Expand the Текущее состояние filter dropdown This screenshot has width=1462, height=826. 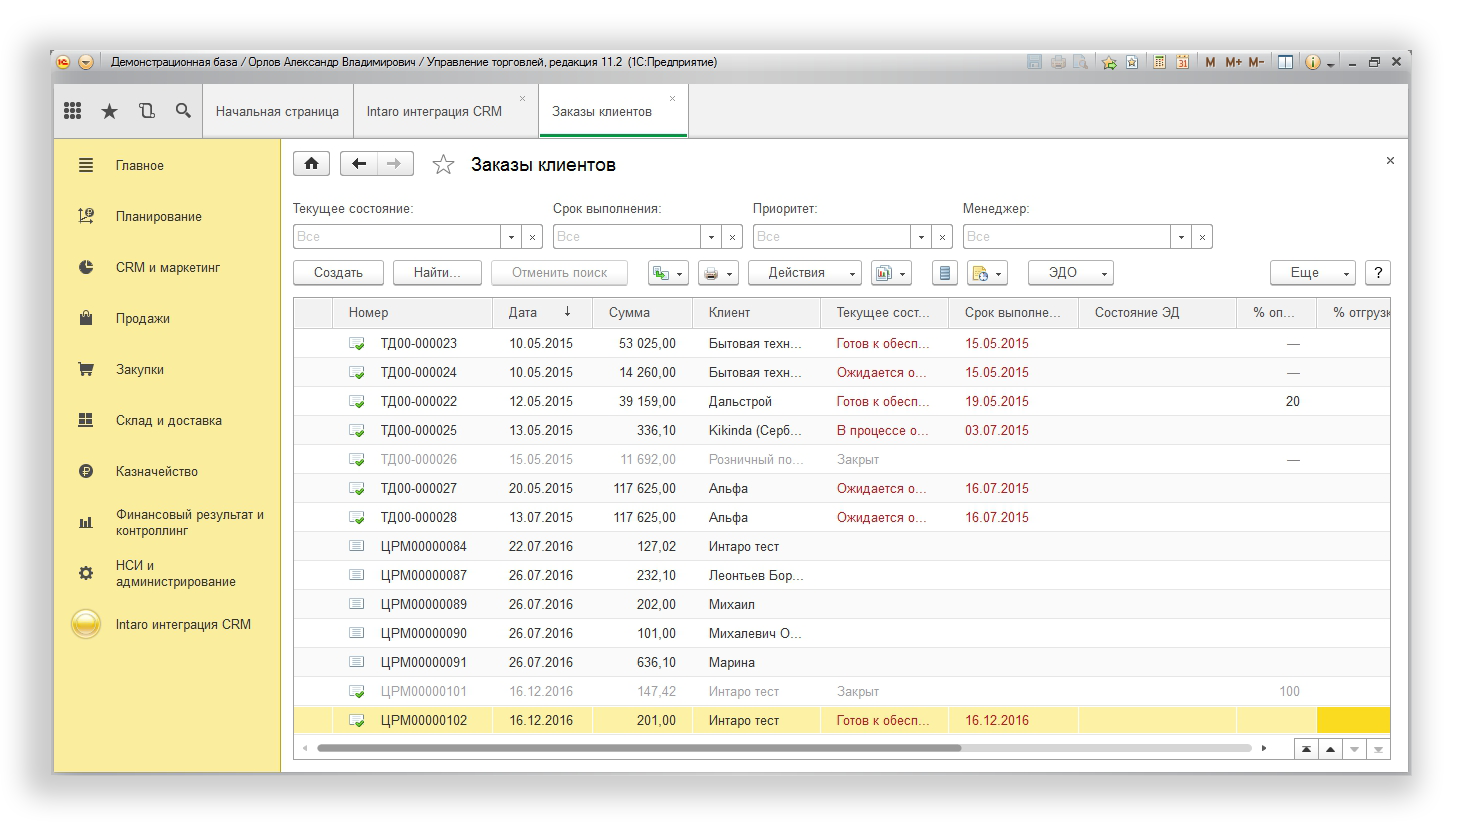[x=511, y=237]
